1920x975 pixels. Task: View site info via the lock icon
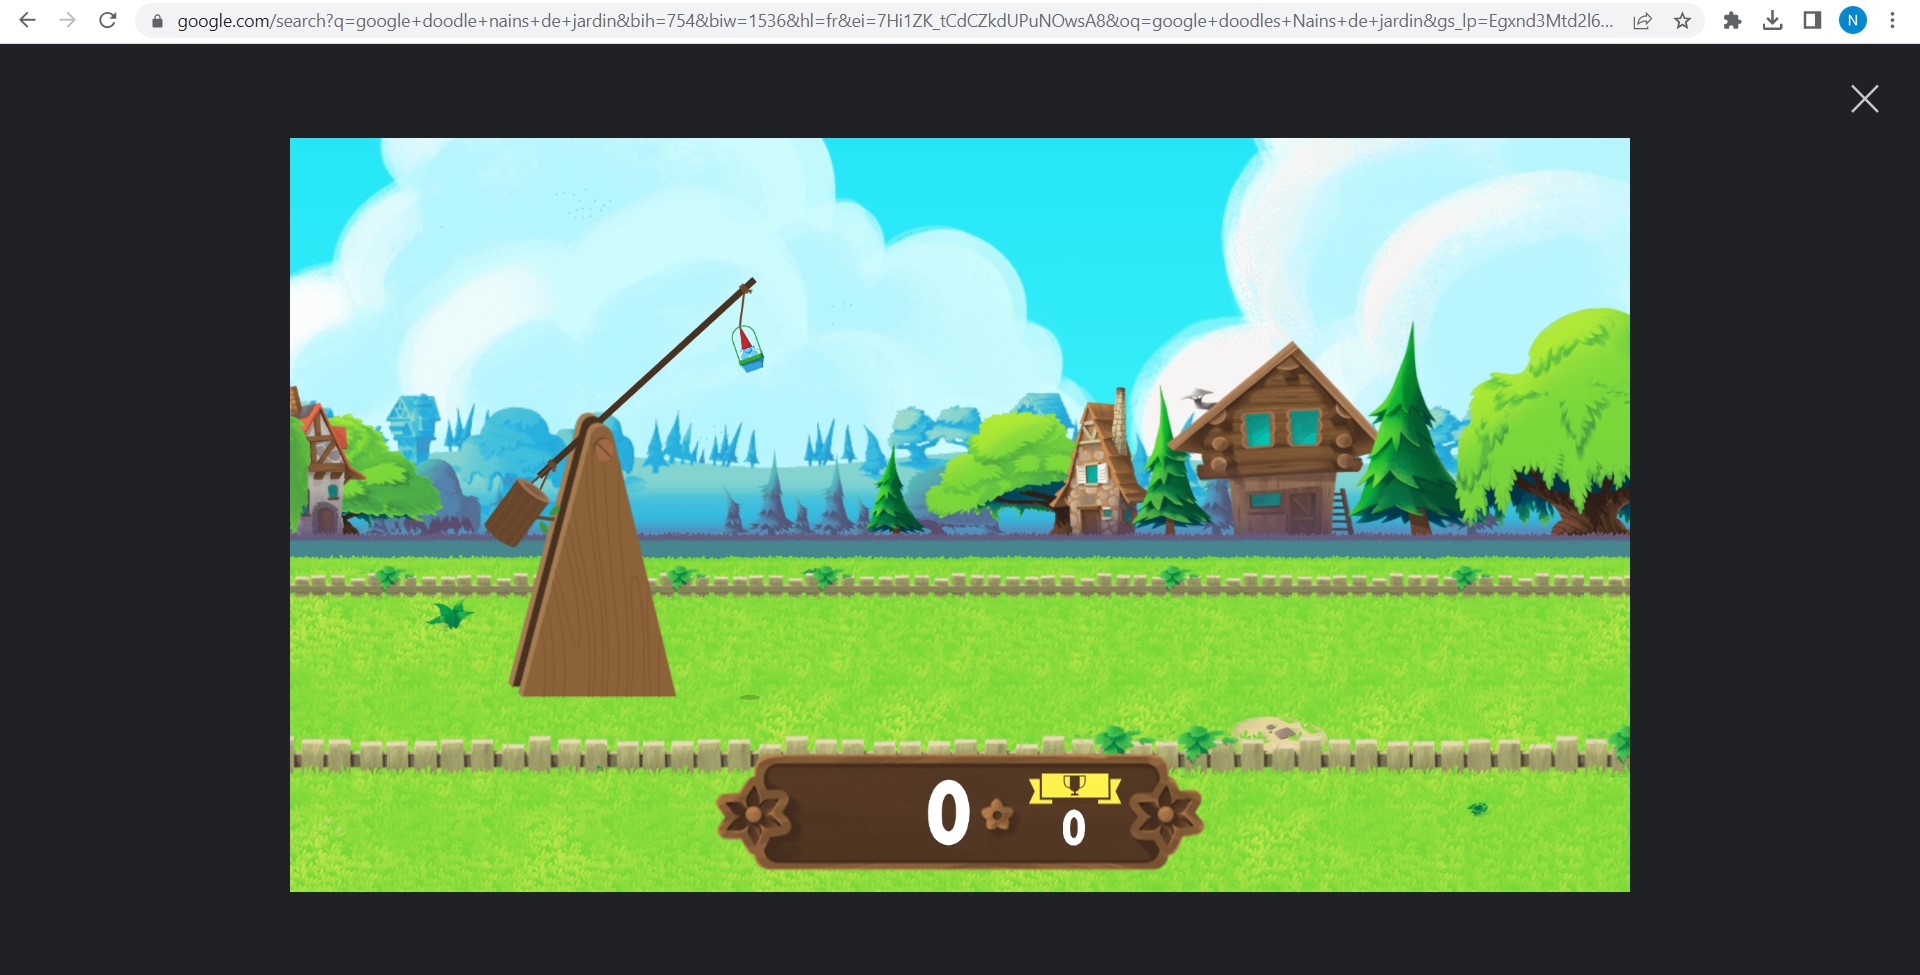157,21
